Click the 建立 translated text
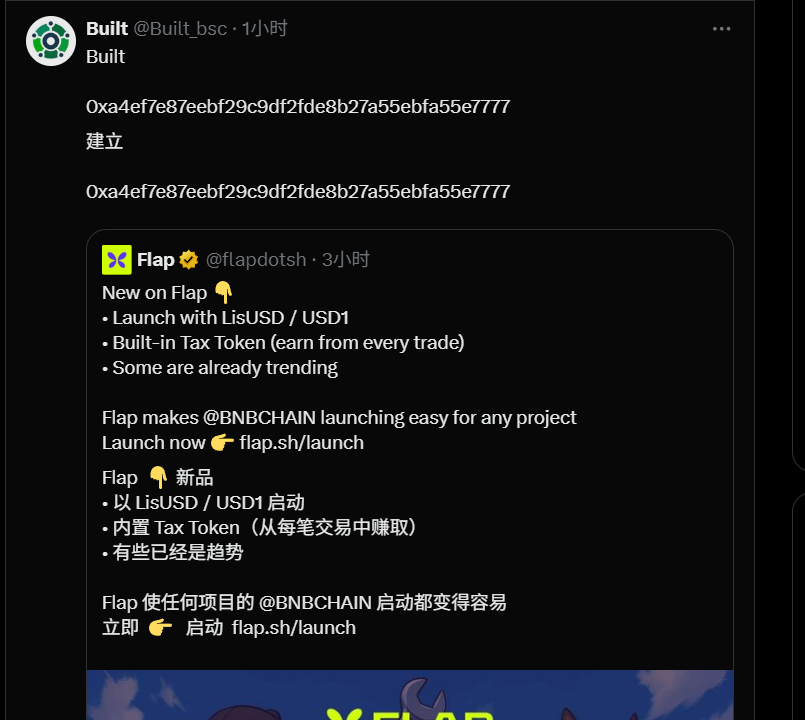The width and height of the screenshot is (805, 720). pyautogui.click(x=105, y=141)
